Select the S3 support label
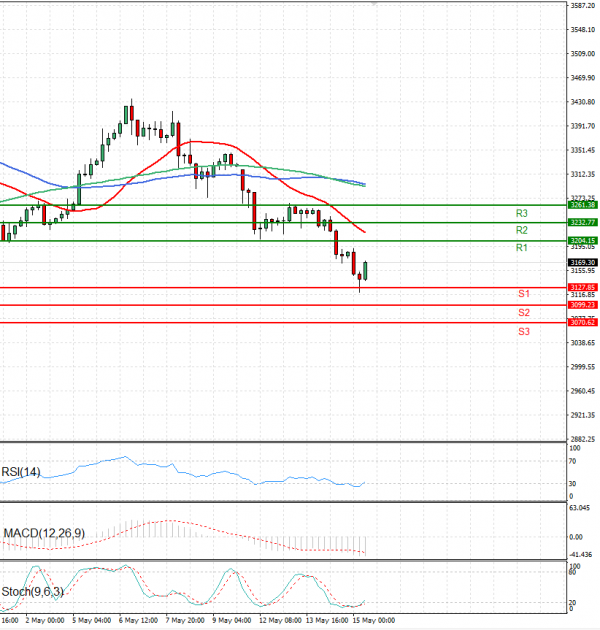 [524, 331]
